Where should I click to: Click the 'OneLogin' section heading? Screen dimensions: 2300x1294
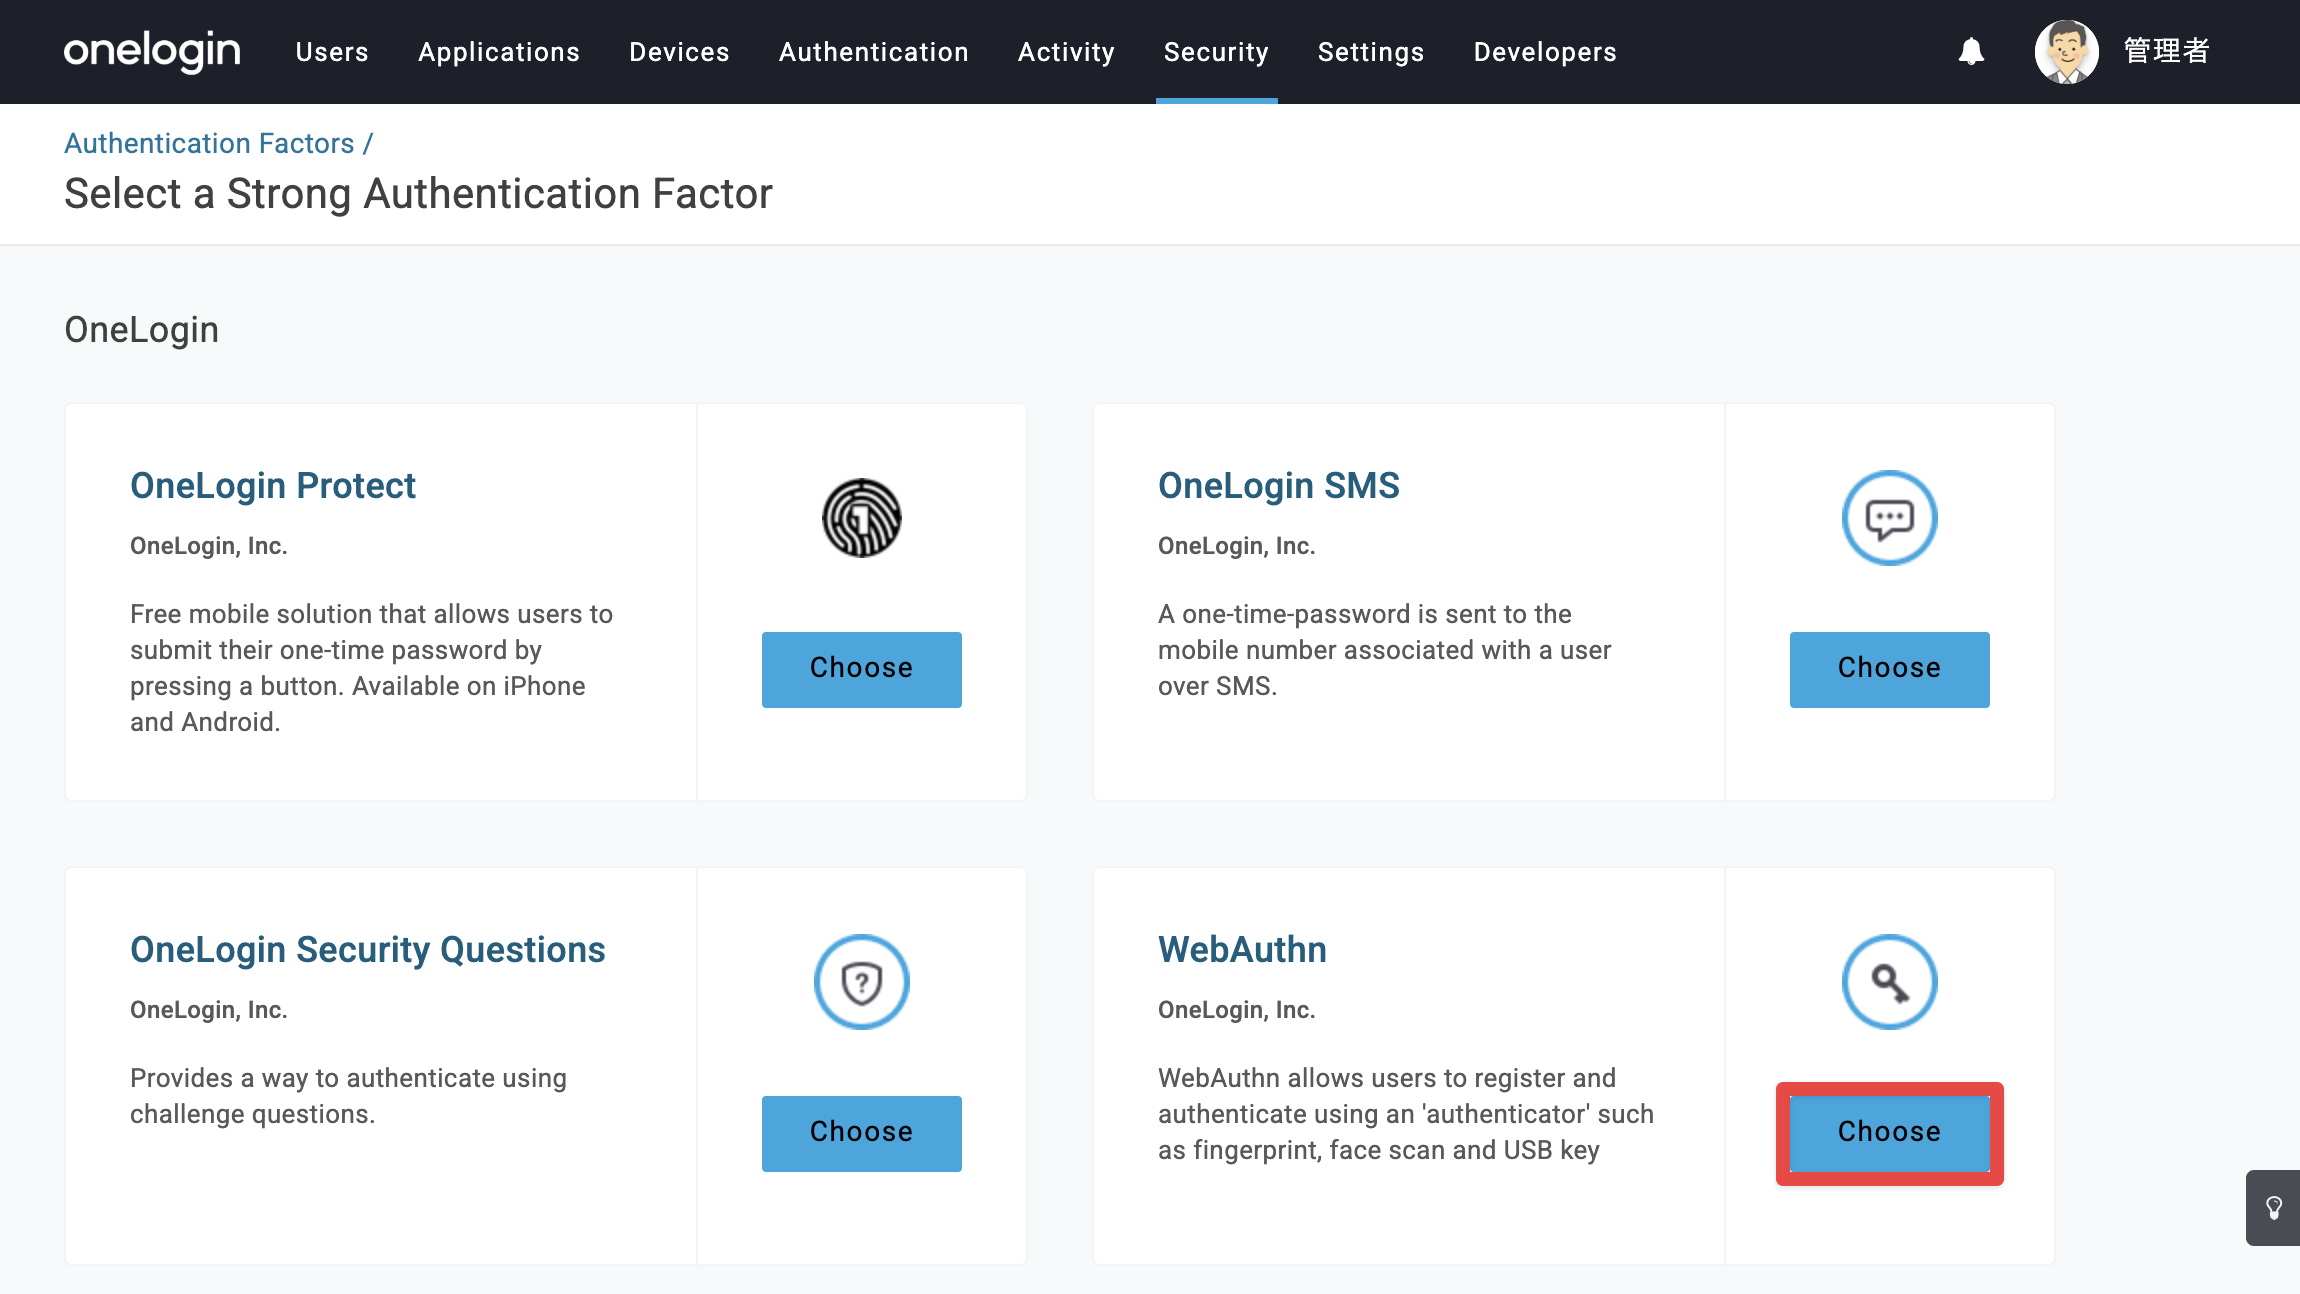click(141, 330)
